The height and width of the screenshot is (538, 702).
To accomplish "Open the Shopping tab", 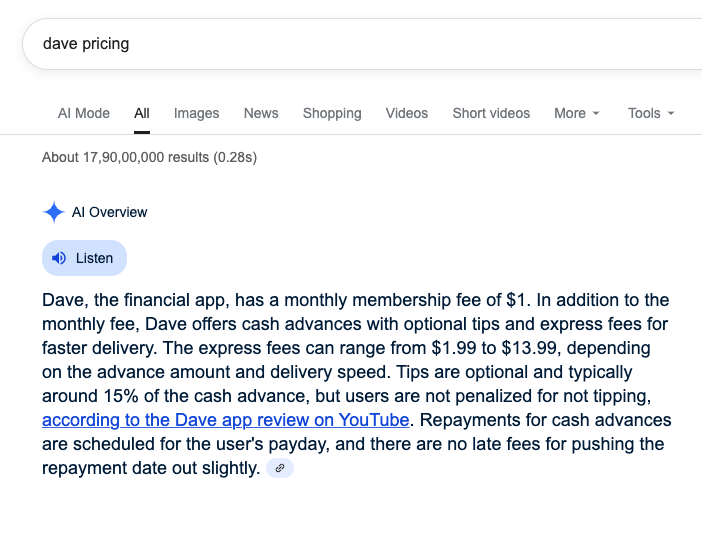I will pyautogui.click(x=332, y=113).
